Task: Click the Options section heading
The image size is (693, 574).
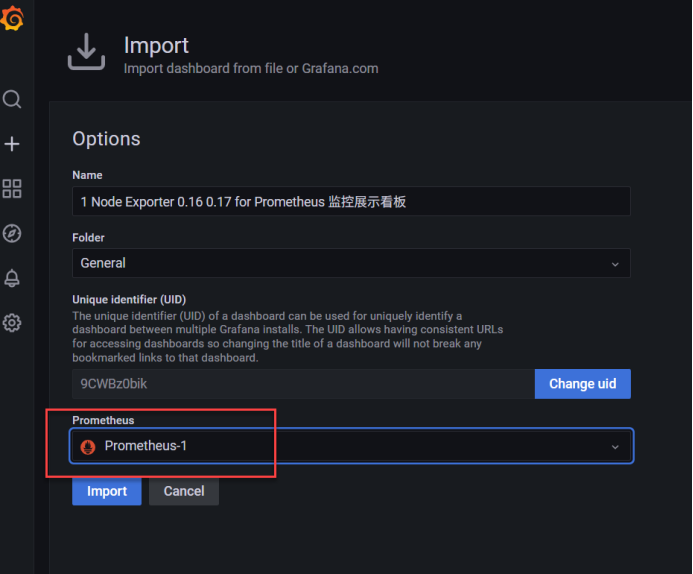Action: tap(107, 139)
